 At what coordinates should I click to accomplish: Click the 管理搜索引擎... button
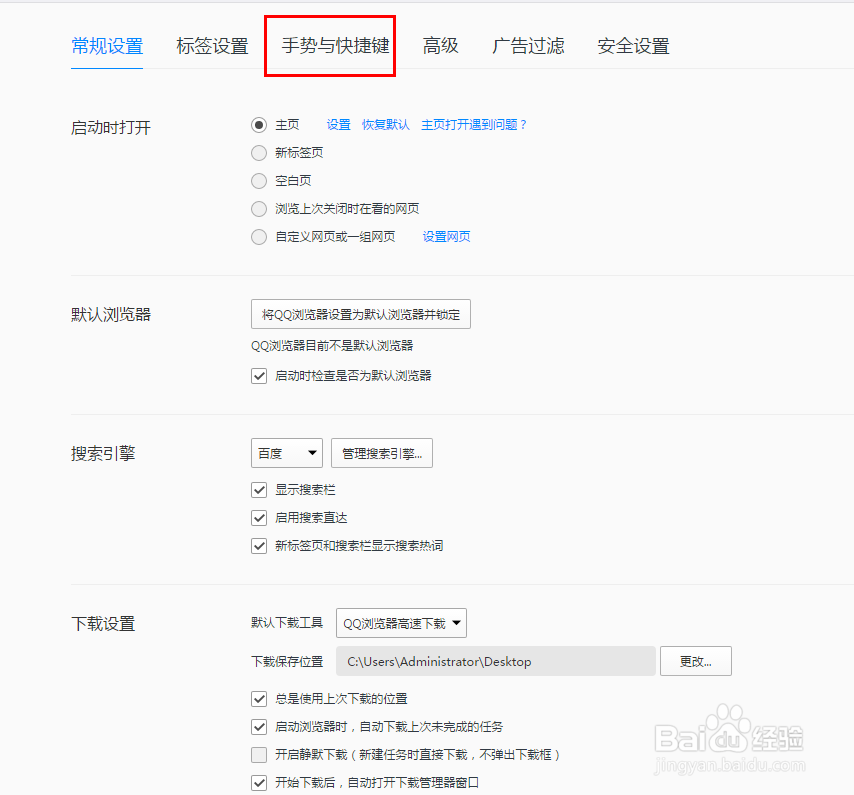(382, 453)
